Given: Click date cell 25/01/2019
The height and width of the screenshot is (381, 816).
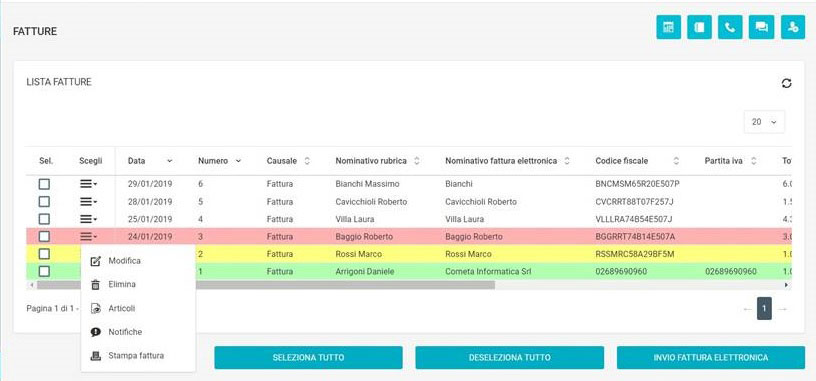Looking at the screenshot, I should (150, 219).
